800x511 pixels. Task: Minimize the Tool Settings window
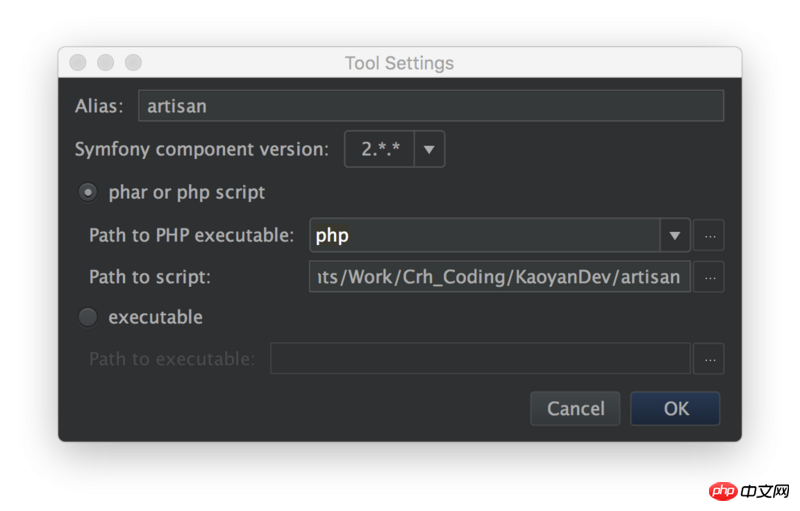point(105,63)
